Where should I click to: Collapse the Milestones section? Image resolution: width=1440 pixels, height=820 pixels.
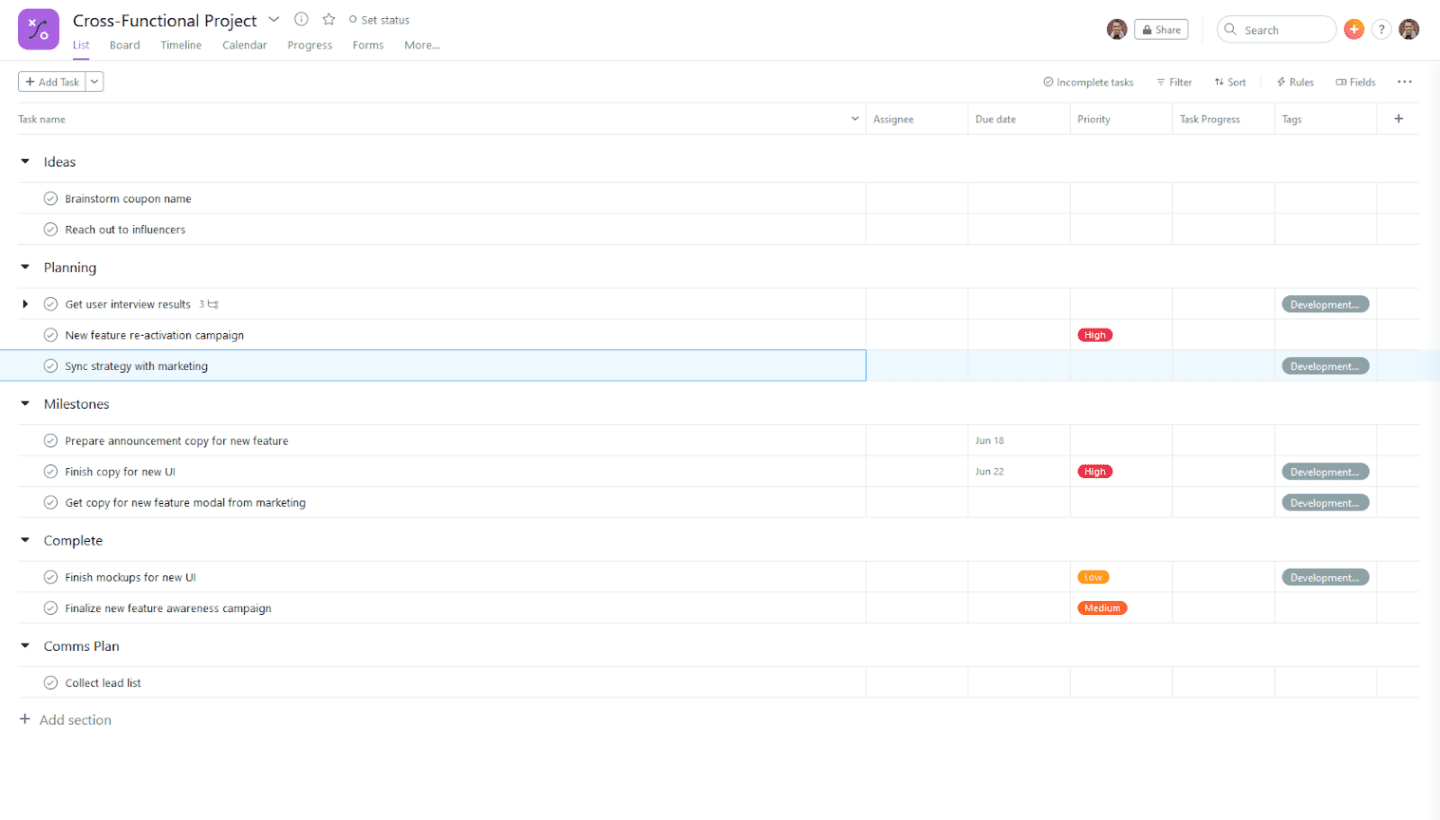(25, 404)
